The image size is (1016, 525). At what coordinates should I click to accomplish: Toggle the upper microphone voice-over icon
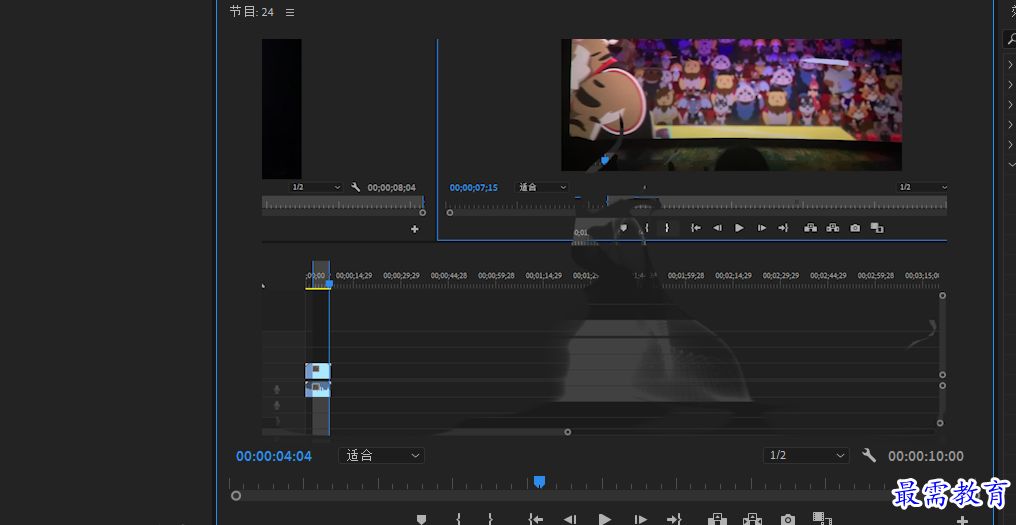coord(277,390)
